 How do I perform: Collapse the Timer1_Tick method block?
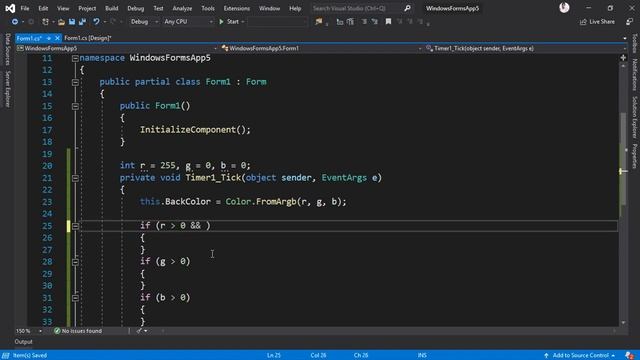pyautogui.click(x=75, y=178)
